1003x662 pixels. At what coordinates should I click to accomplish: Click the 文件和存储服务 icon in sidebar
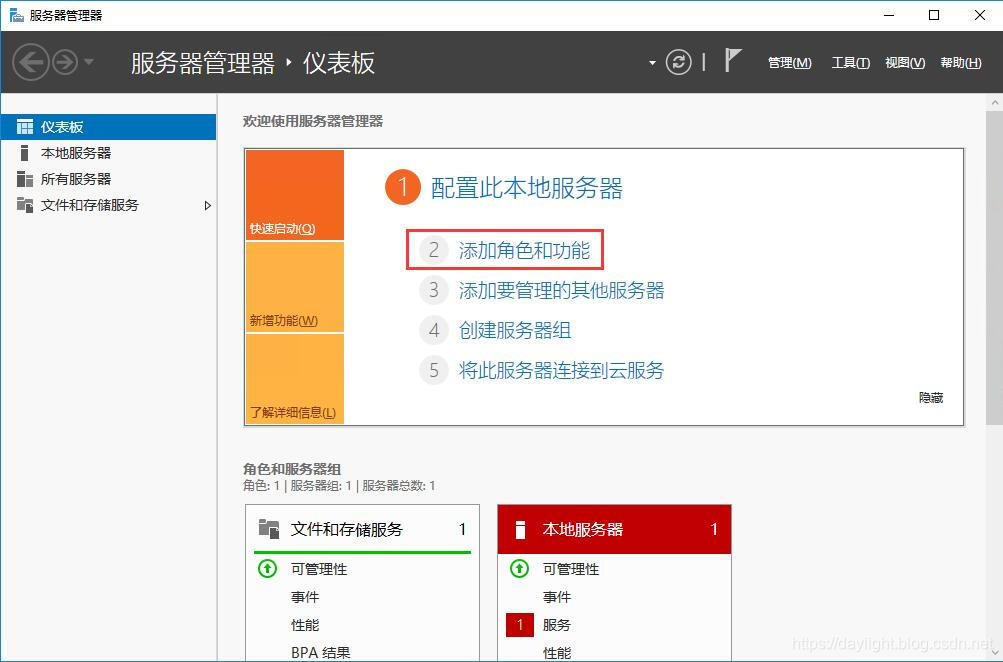pos(25,205)
